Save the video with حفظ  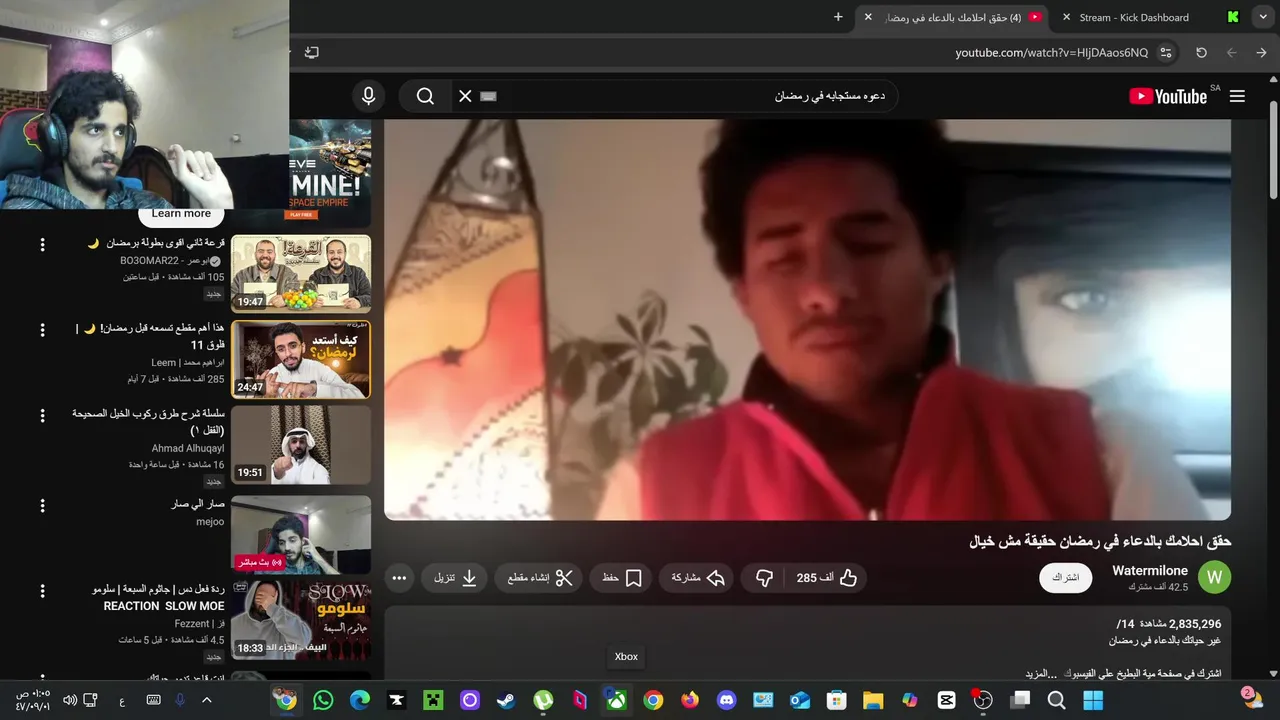tap(622, 578)
